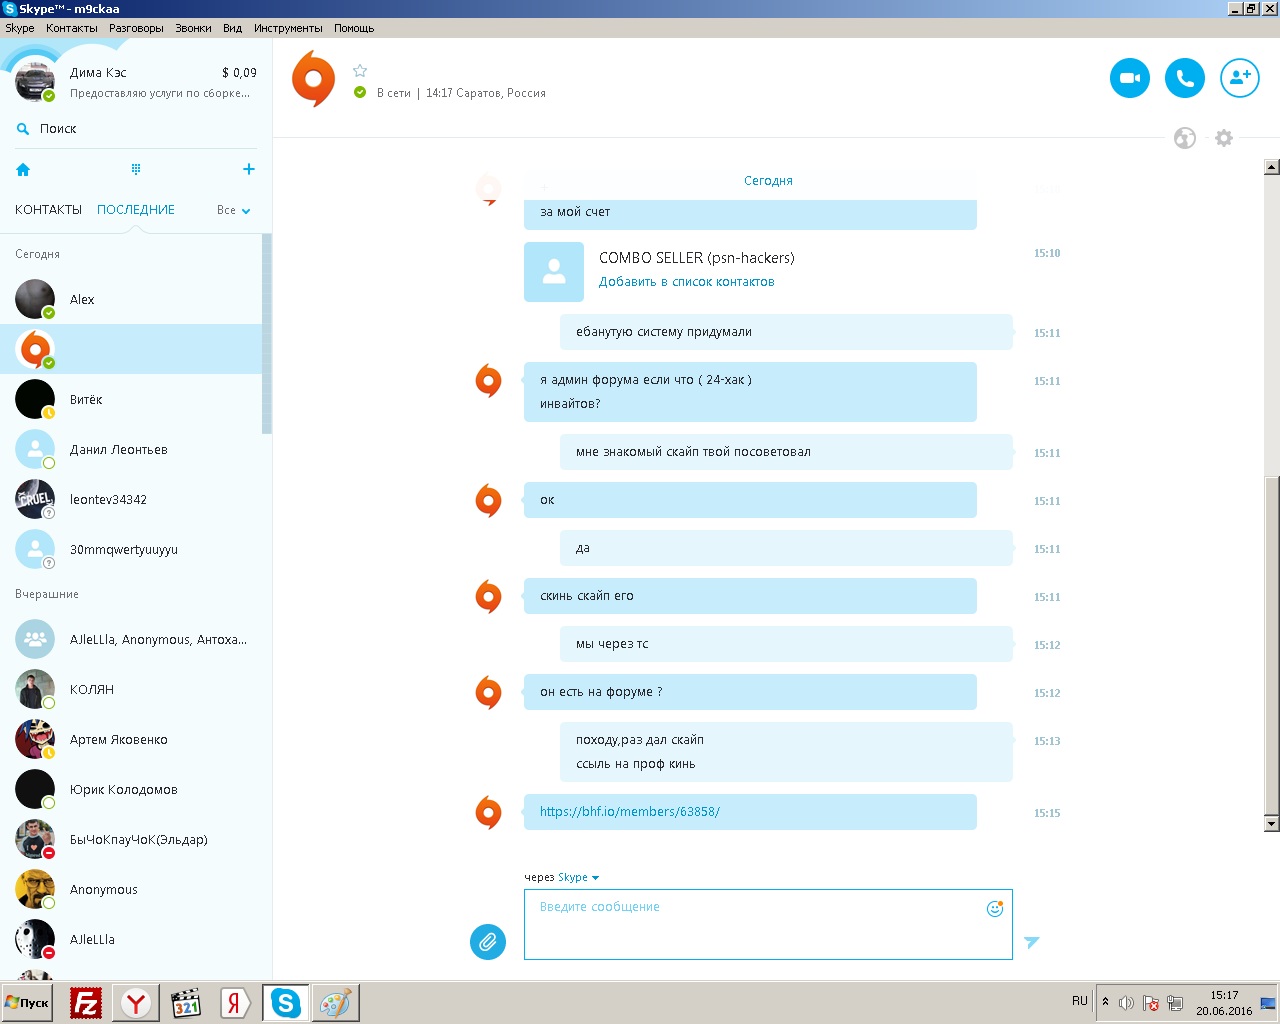Open the chat with leontev34342
This screenshot has height=1024, width=1280.
point(130,499)
